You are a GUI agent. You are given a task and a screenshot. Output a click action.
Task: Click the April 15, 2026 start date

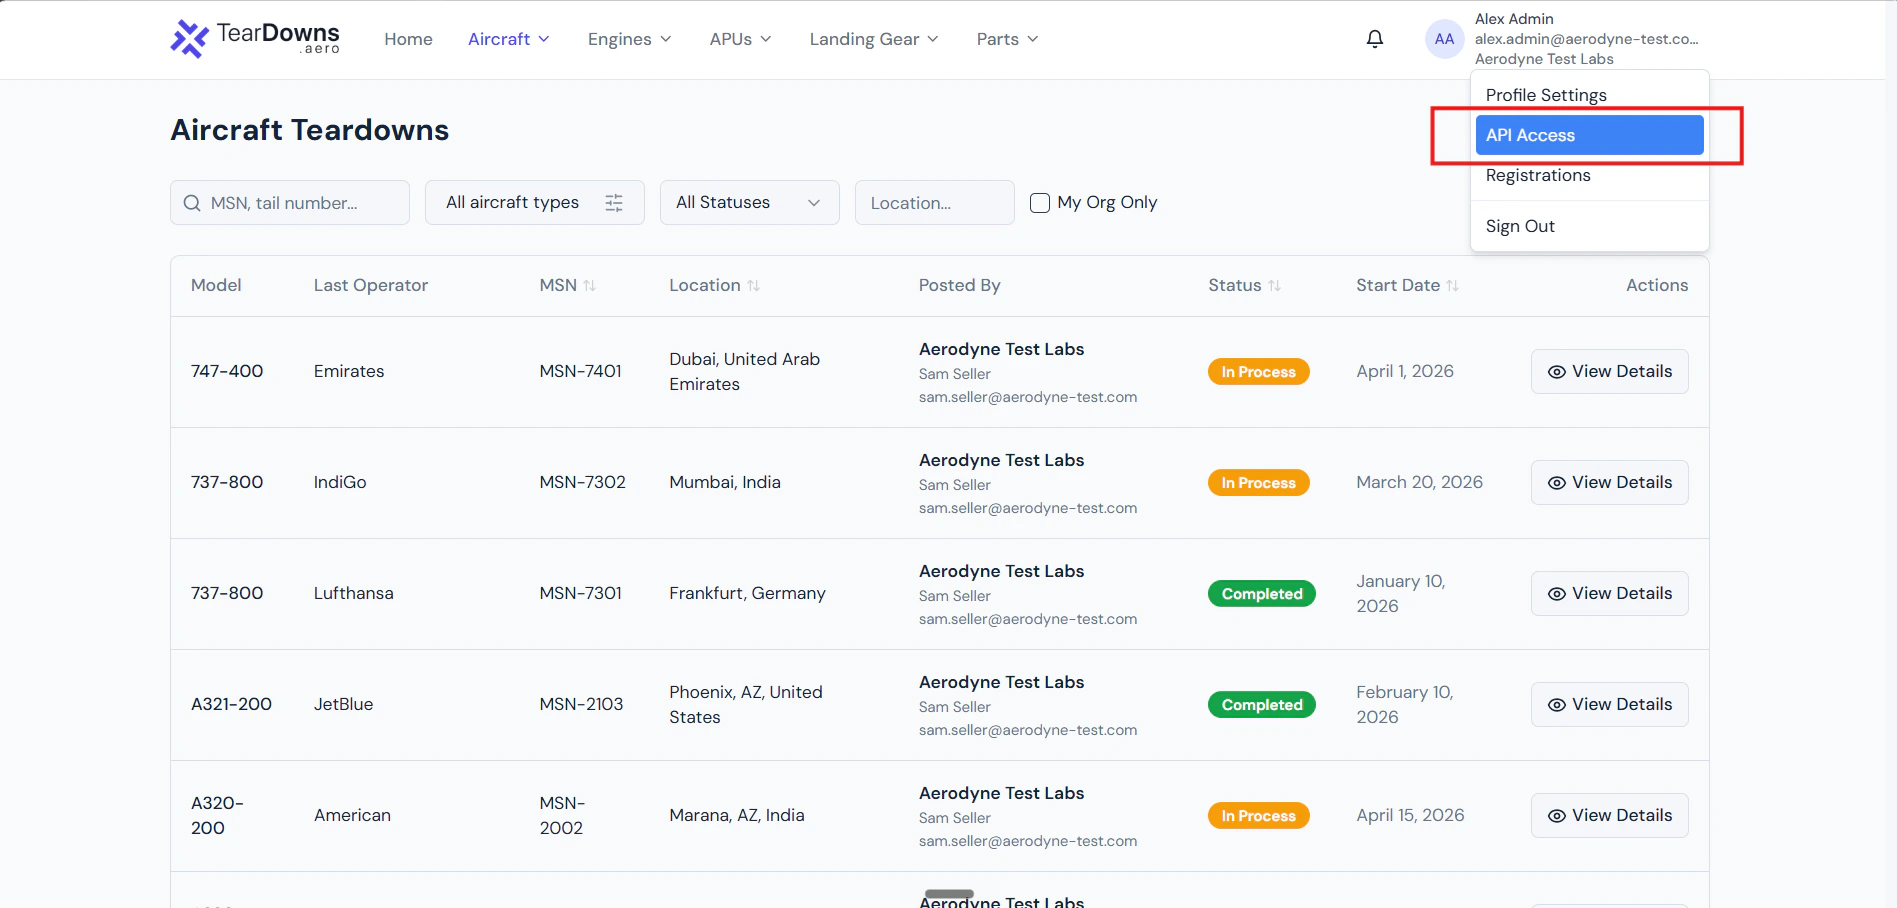[x=1410, y=815]
